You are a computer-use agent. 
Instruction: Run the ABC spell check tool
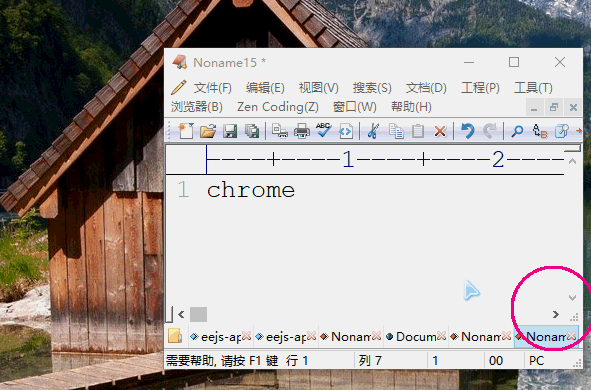click(324, 130)
